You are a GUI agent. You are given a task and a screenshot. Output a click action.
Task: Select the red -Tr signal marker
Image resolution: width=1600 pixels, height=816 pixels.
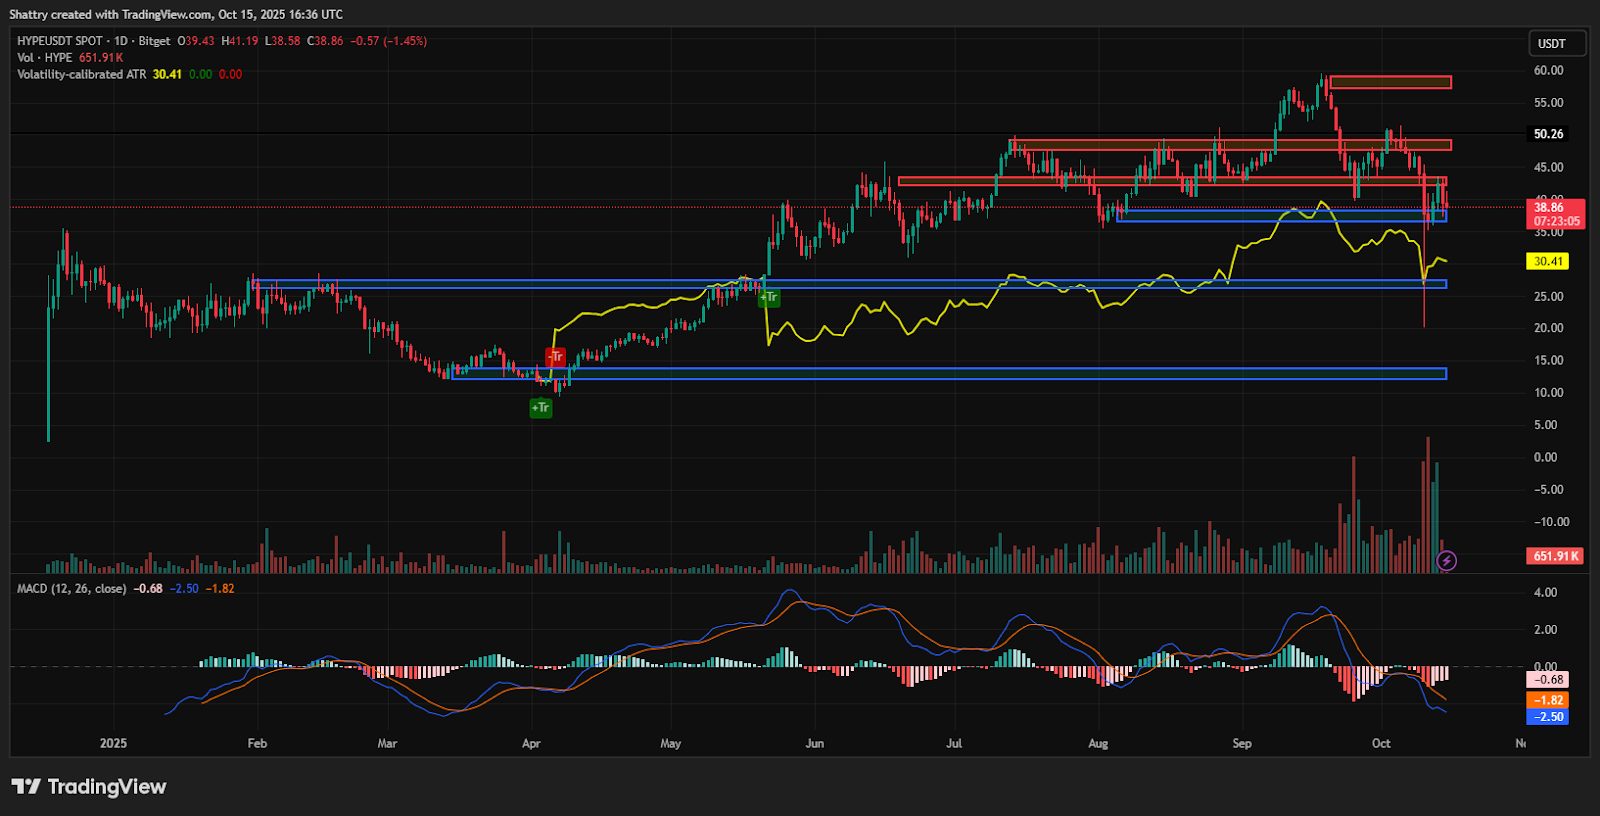(555, 357)
